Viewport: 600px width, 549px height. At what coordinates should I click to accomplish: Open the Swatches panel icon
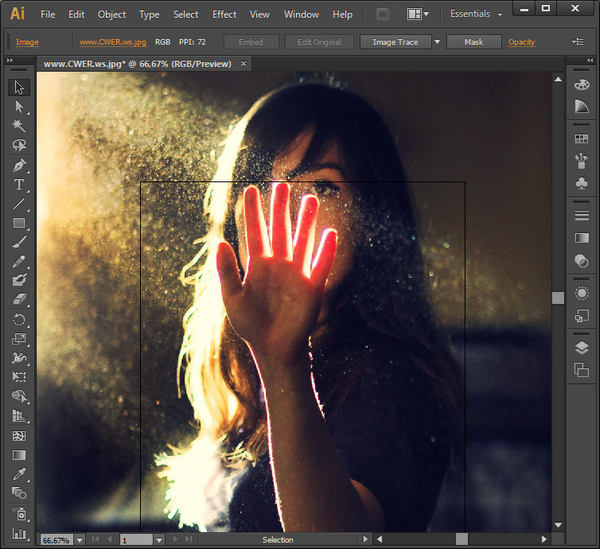tap(582, 139)
